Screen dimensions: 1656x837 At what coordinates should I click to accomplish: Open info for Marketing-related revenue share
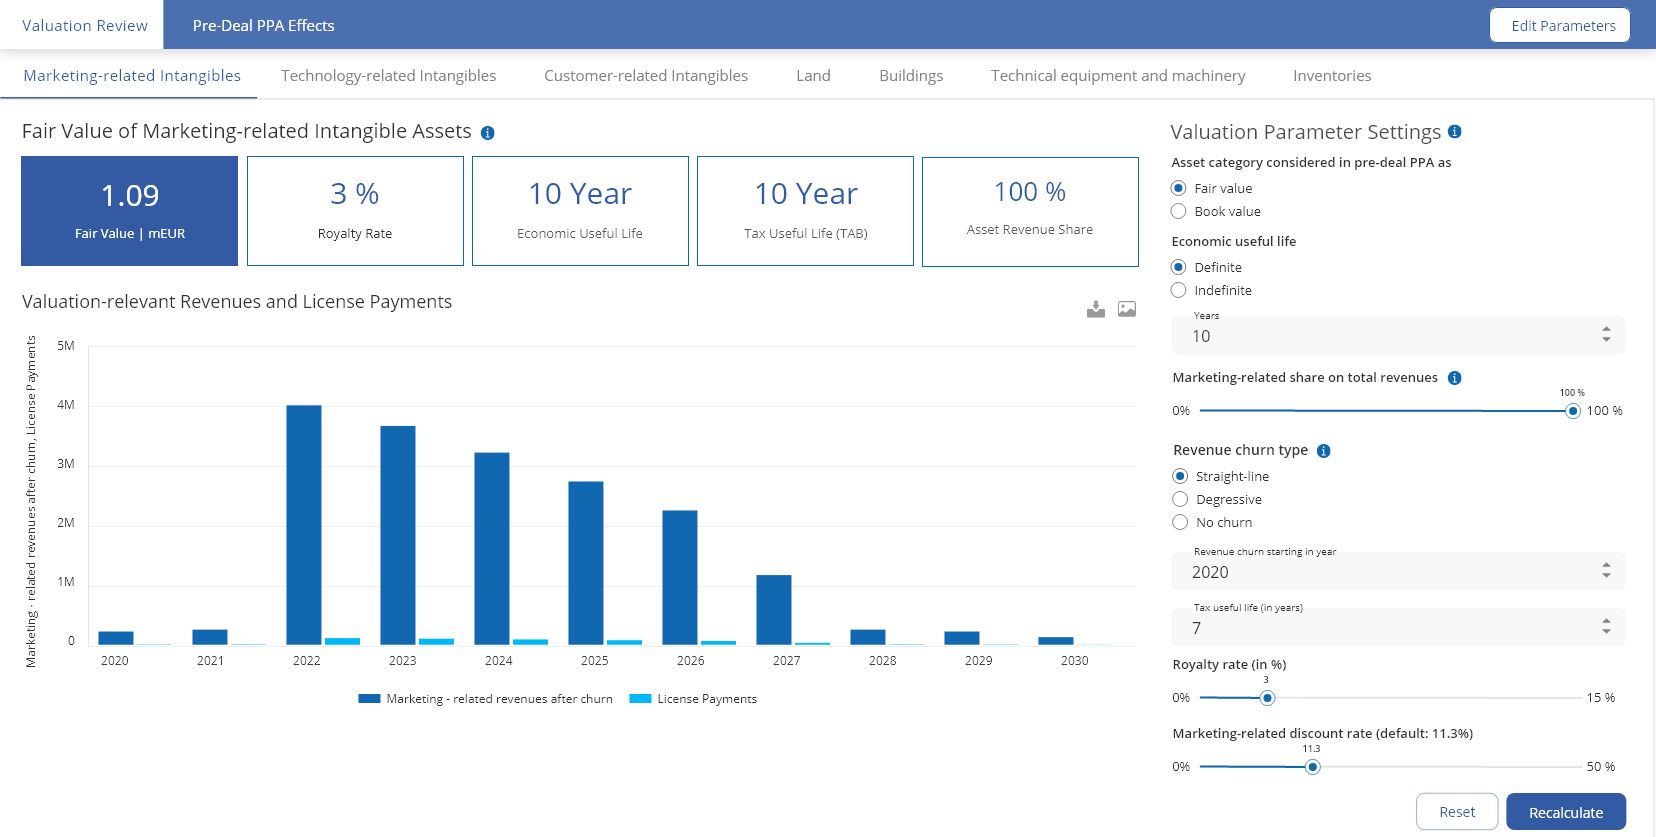pos(1455,378)
